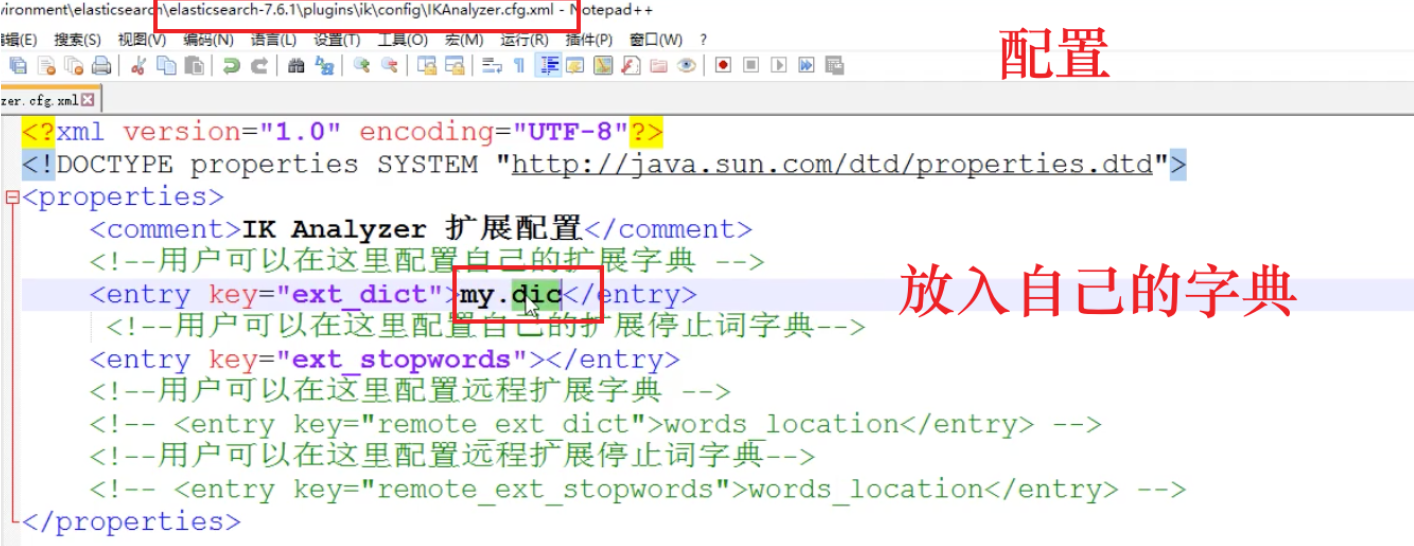Click the Zoom Out magnifier icon

point(389,66)
